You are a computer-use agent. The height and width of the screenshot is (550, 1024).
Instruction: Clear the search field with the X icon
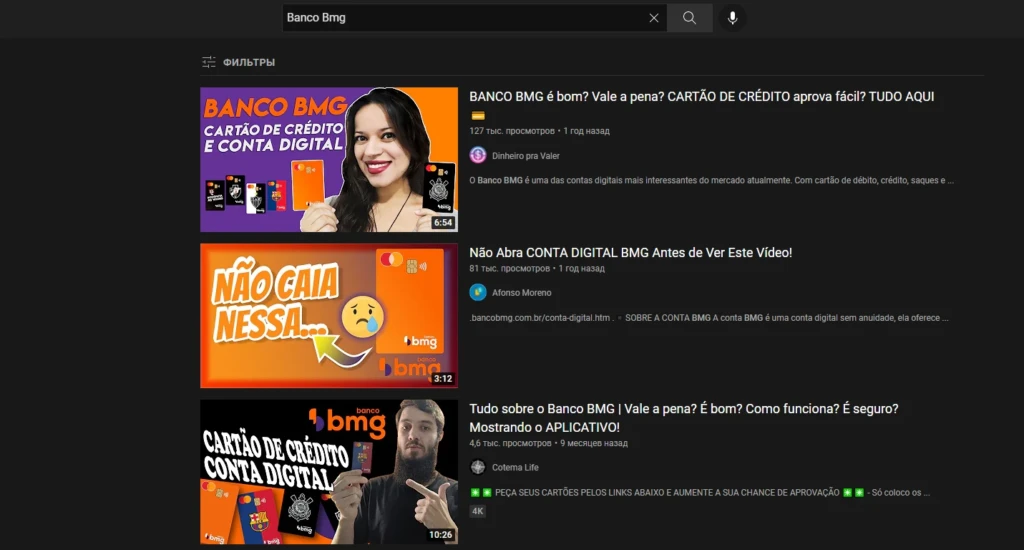click(x=653, y=18)
